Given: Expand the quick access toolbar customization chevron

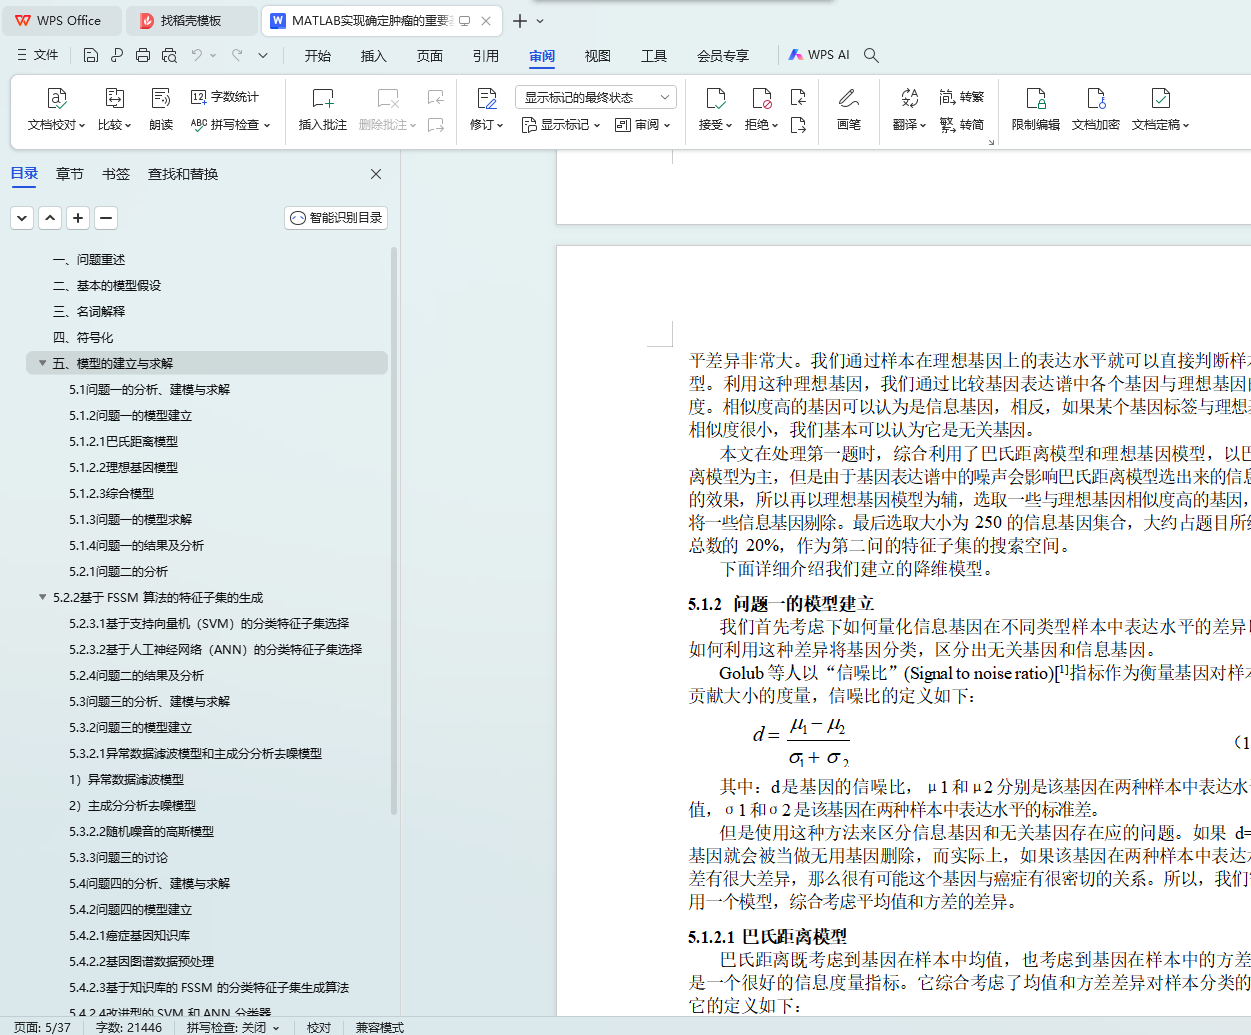Looking at the screenshot, I should (263, 55).
